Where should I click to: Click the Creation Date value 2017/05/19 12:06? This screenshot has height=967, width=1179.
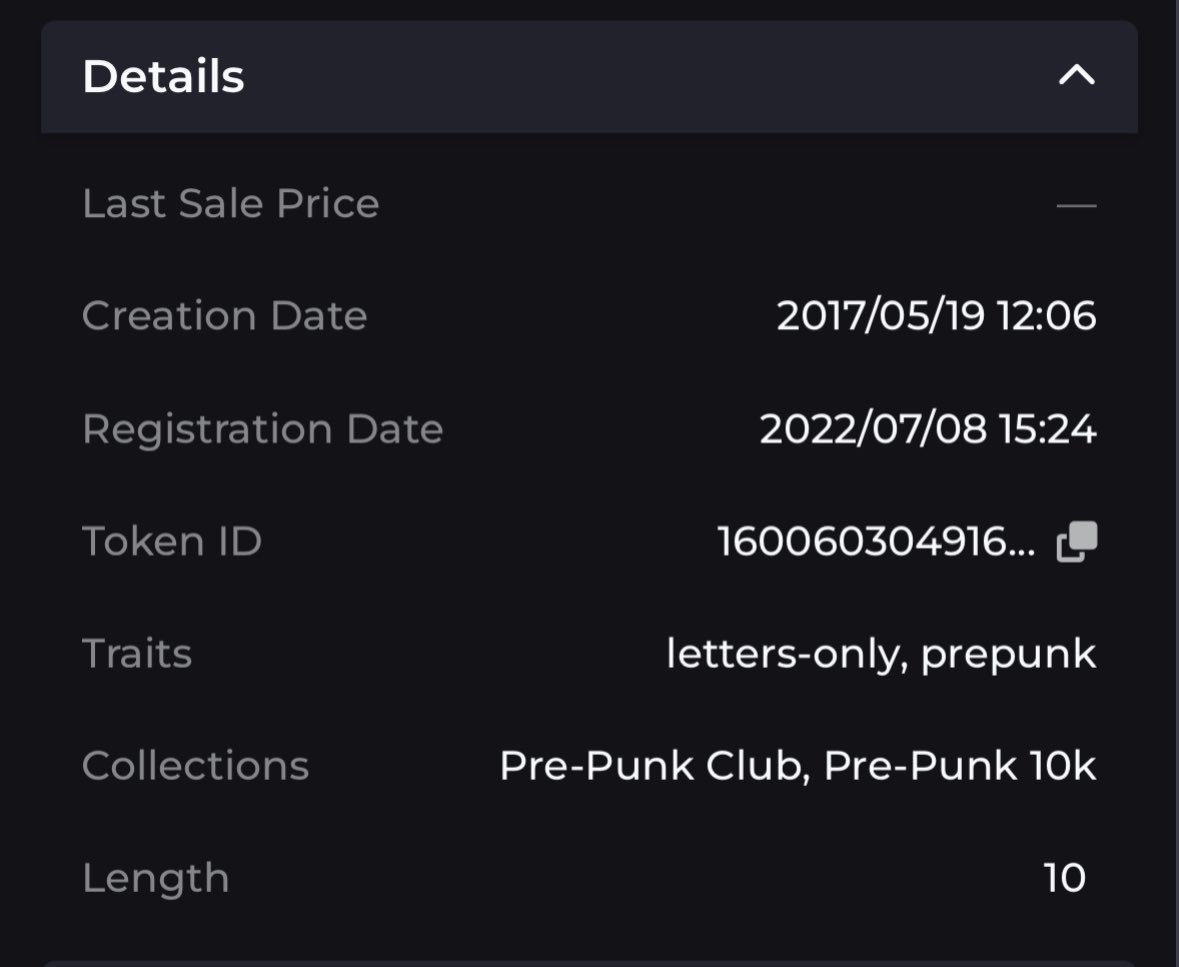click(936, 315)
